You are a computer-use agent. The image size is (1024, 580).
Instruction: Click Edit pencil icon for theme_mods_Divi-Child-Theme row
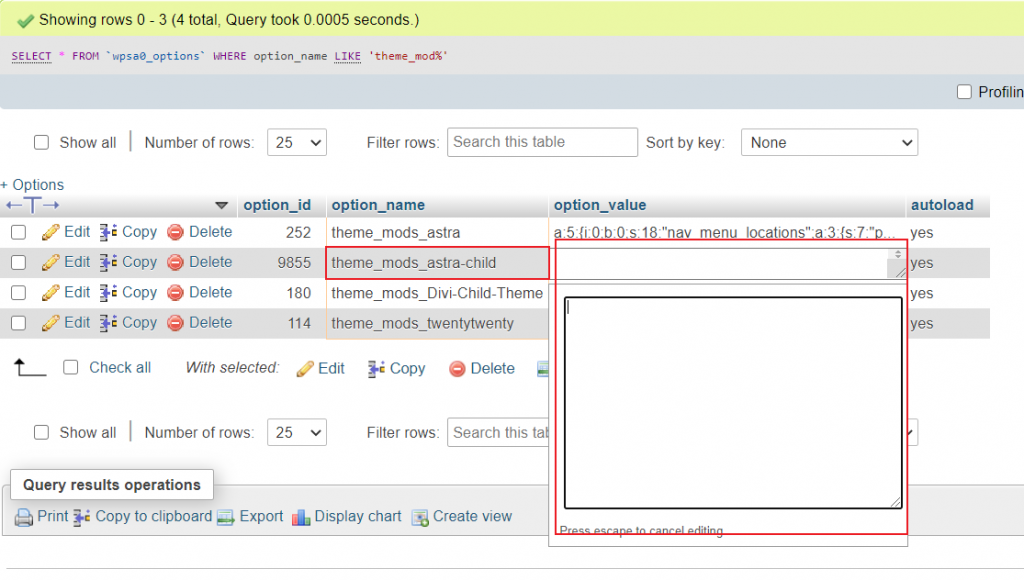pyautogui.click(x=50, y=293)
